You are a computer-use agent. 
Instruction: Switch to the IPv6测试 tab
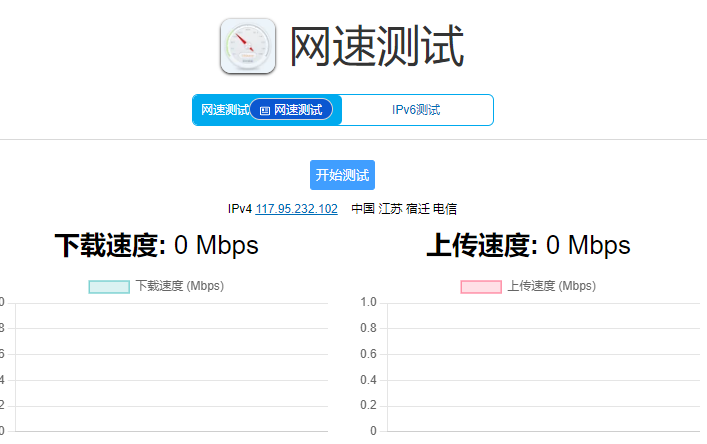[x=416, y=110]
